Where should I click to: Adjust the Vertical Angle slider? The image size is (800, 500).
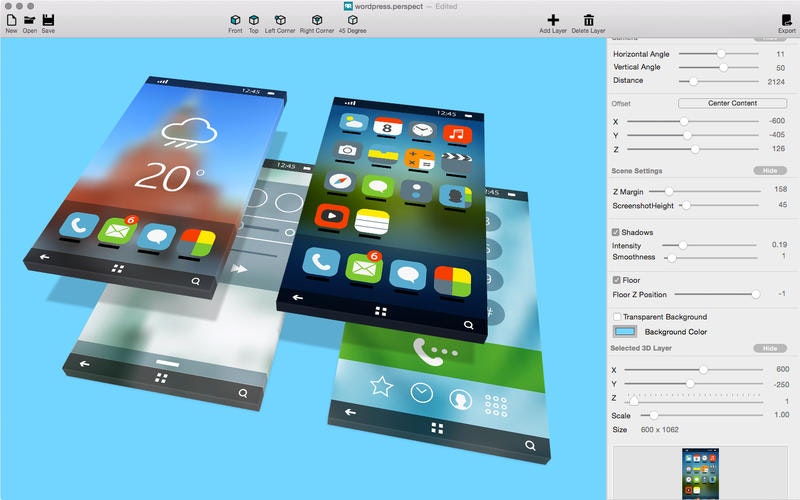tap(718, 67)
